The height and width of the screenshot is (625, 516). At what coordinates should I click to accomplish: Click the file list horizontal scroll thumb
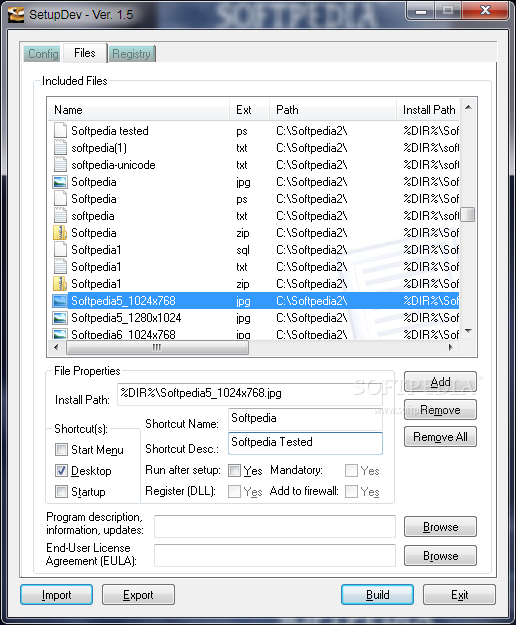click(x=157, y=348)
